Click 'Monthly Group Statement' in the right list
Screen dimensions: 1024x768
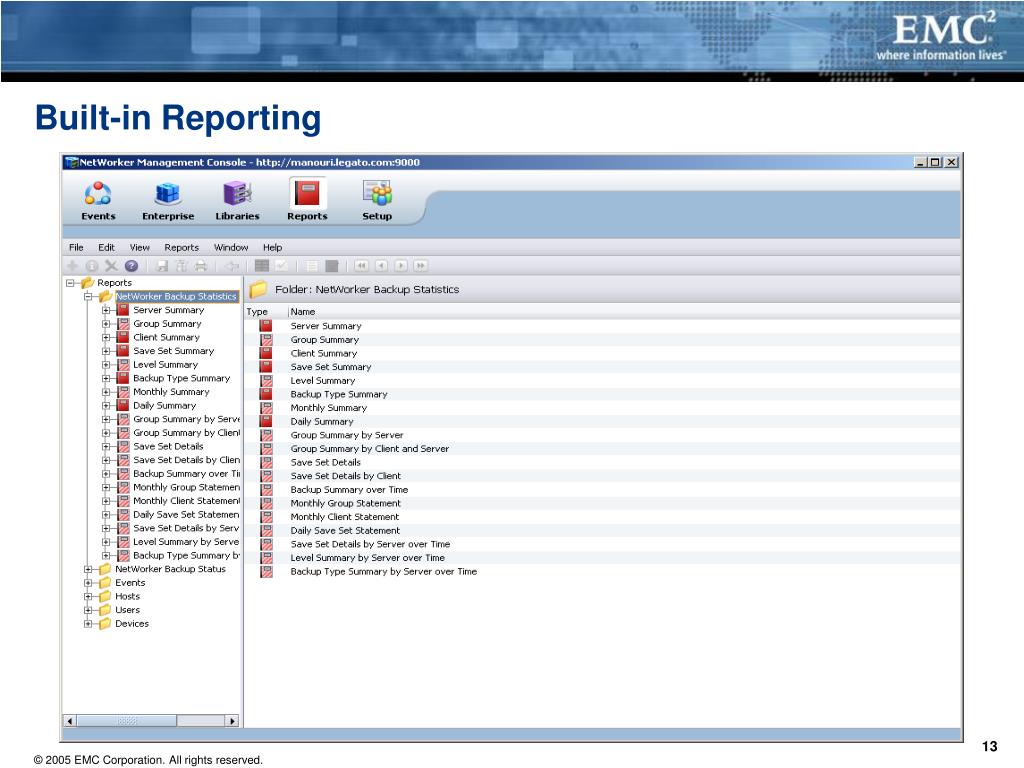(345, 504)
